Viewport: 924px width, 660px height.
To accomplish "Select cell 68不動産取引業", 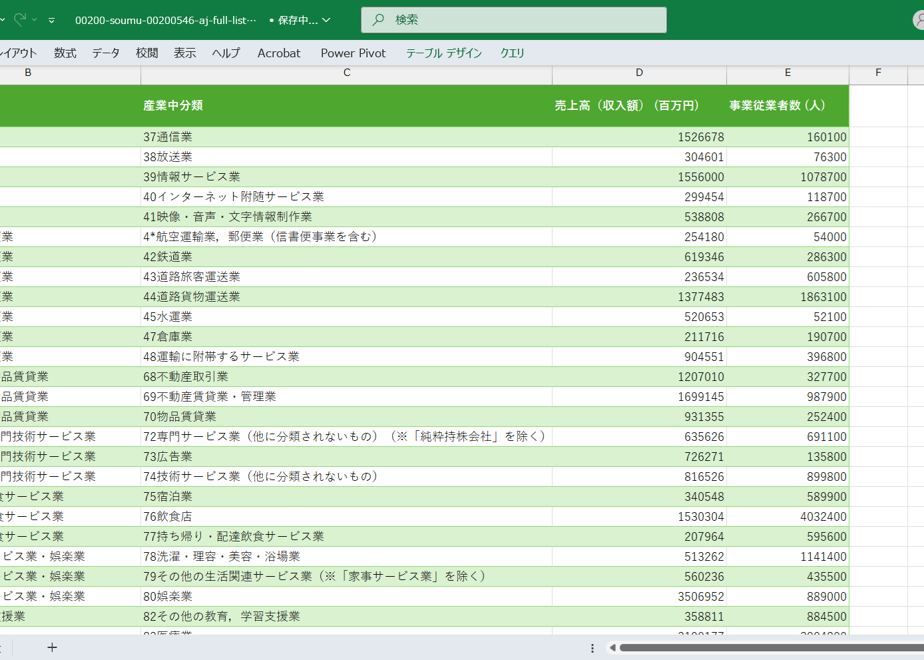I will tap(346, 377).
